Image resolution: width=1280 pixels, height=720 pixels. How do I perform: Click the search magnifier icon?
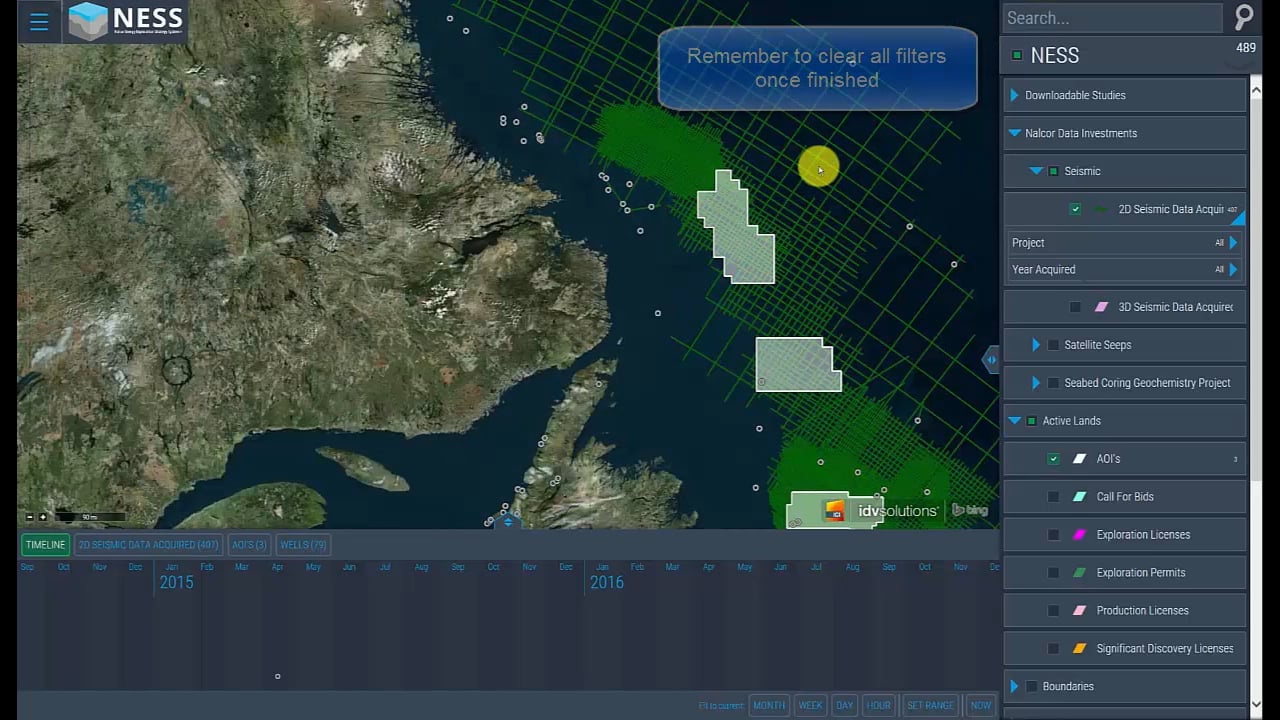(1244, 18)
